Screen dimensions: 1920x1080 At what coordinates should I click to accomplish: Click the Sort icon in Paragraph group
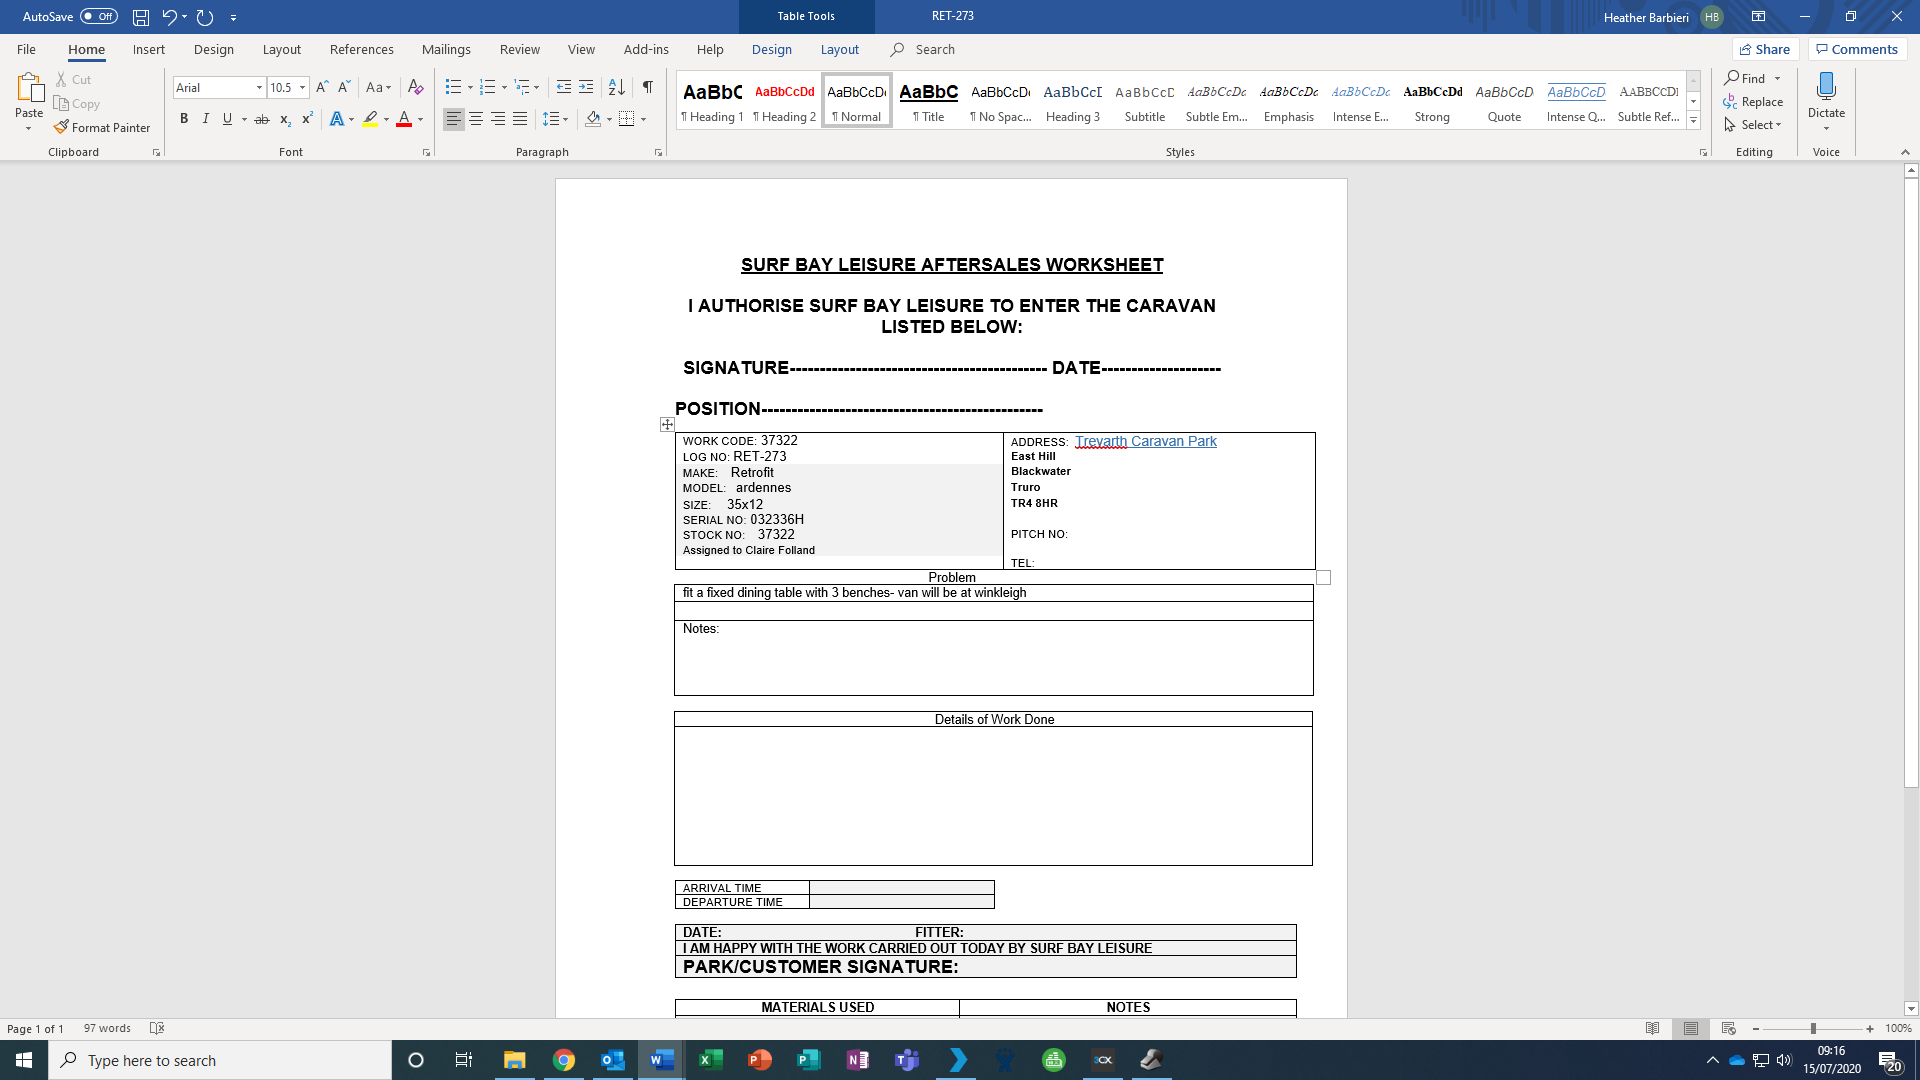(617, 87)
